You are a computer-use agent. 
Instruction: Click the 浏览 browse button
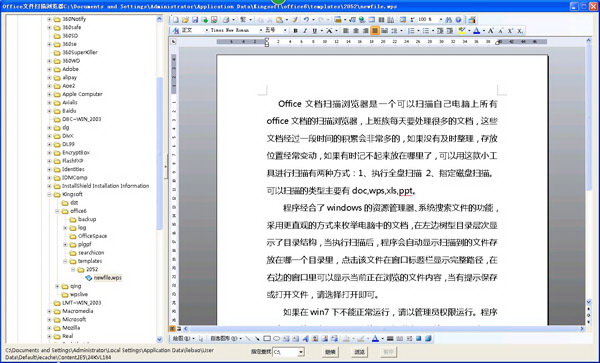pyautogui.click(x=359, y=352)
